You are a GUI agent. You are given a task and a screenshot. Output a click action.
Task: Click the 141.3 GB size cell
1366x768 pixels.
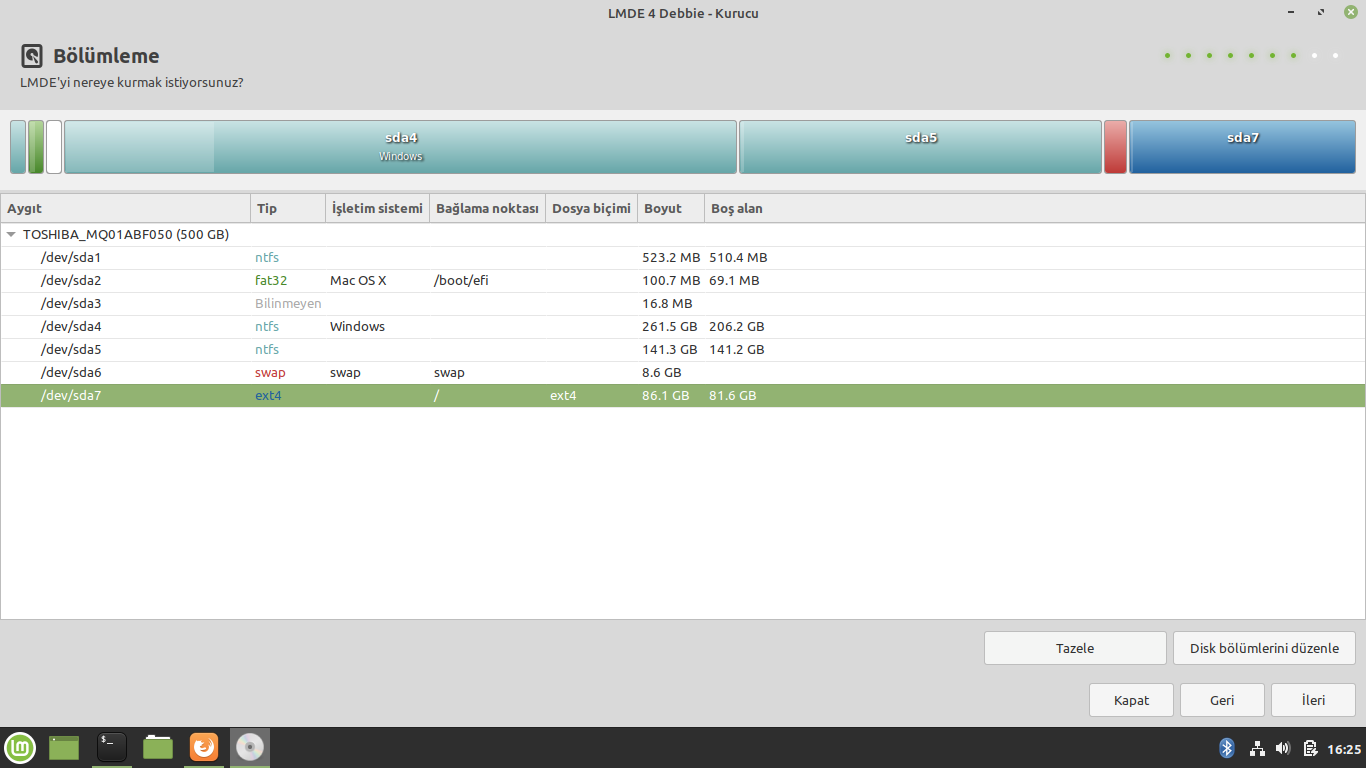pos(669,350)
